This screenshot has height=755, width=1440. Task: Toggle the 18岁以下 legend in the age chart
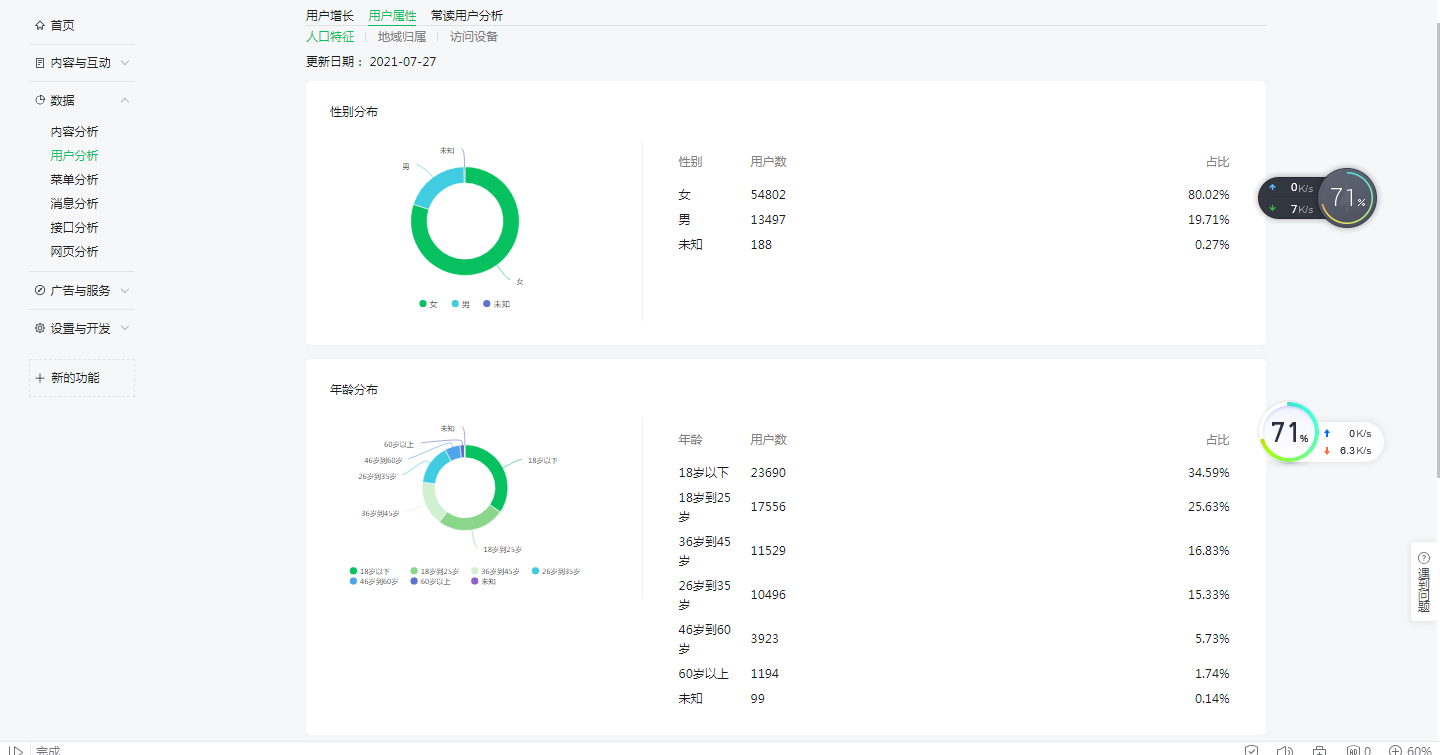tap(370, 571)
